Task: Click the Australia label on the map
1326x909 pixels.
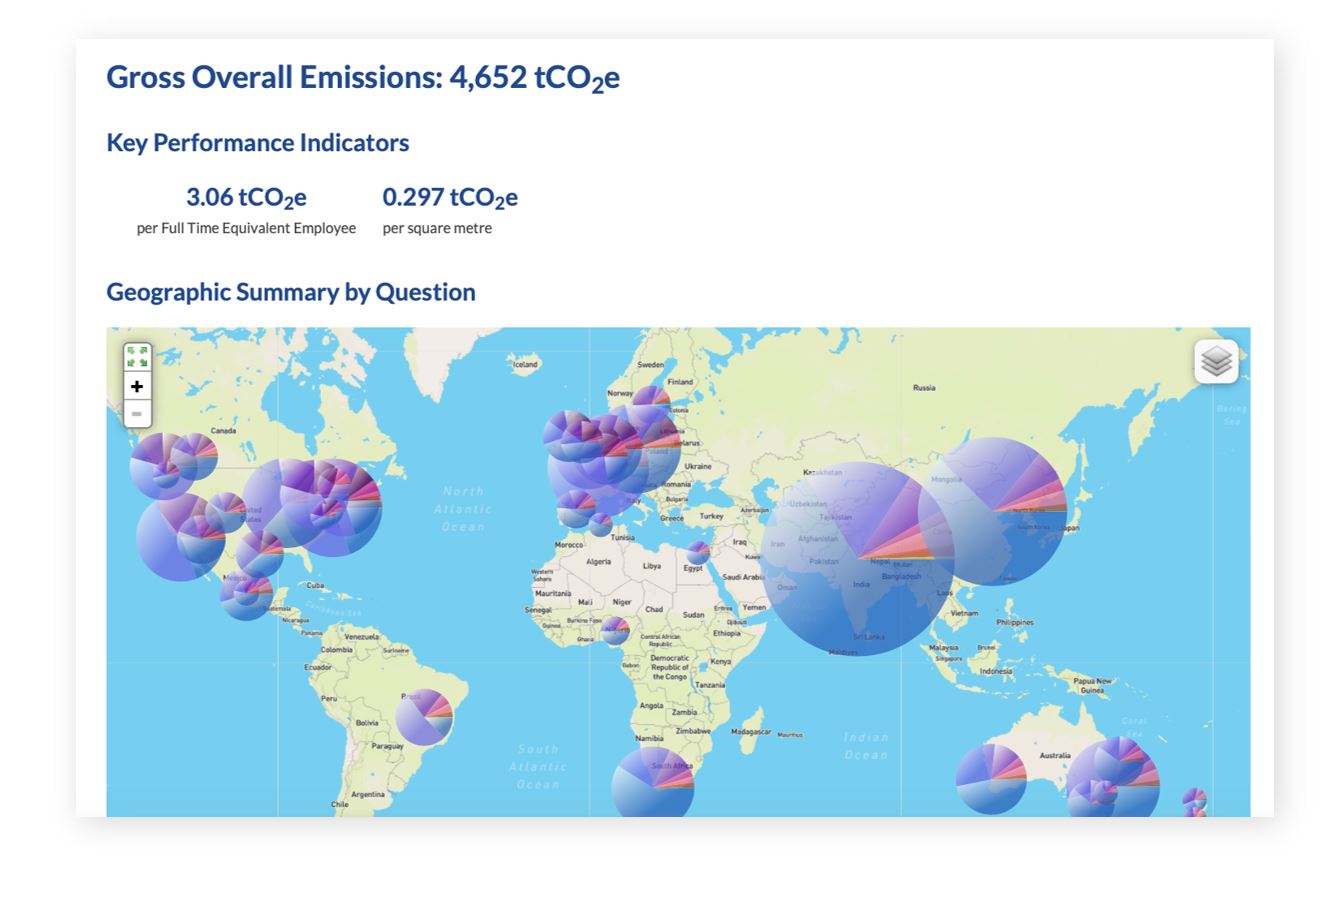Action: coord(1055,756)
